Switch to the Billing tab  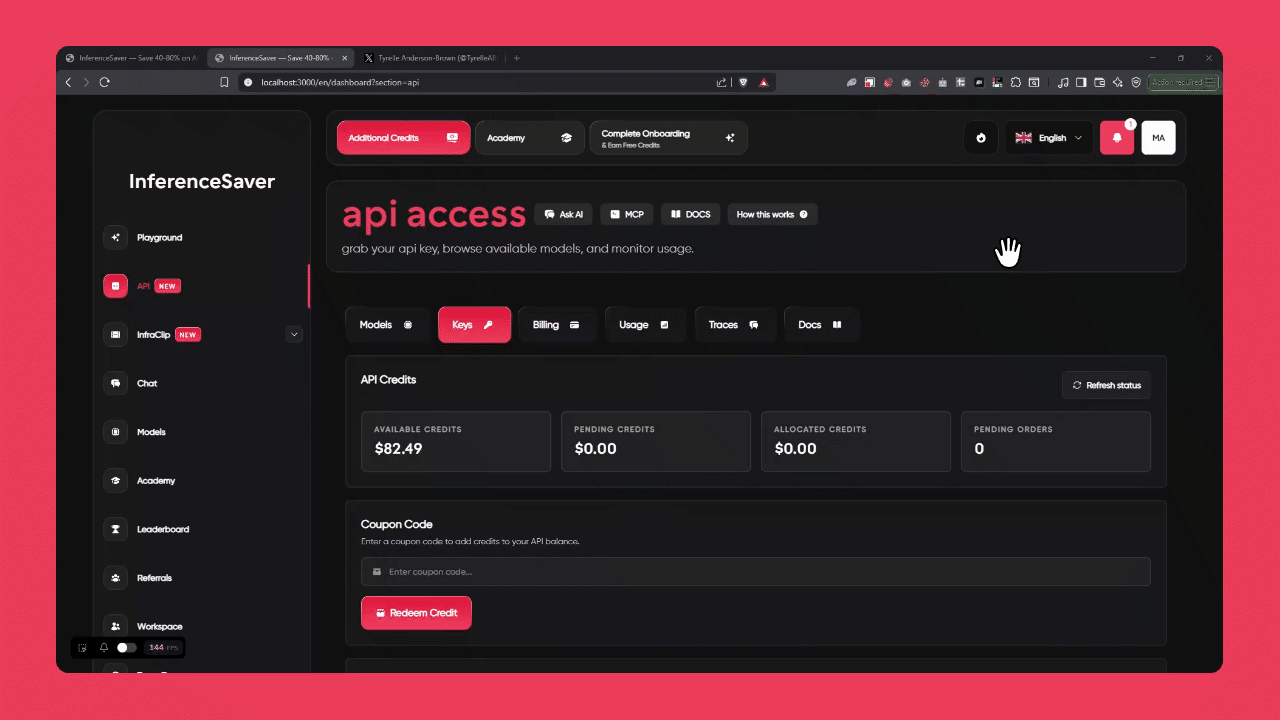tap(557, 325)
